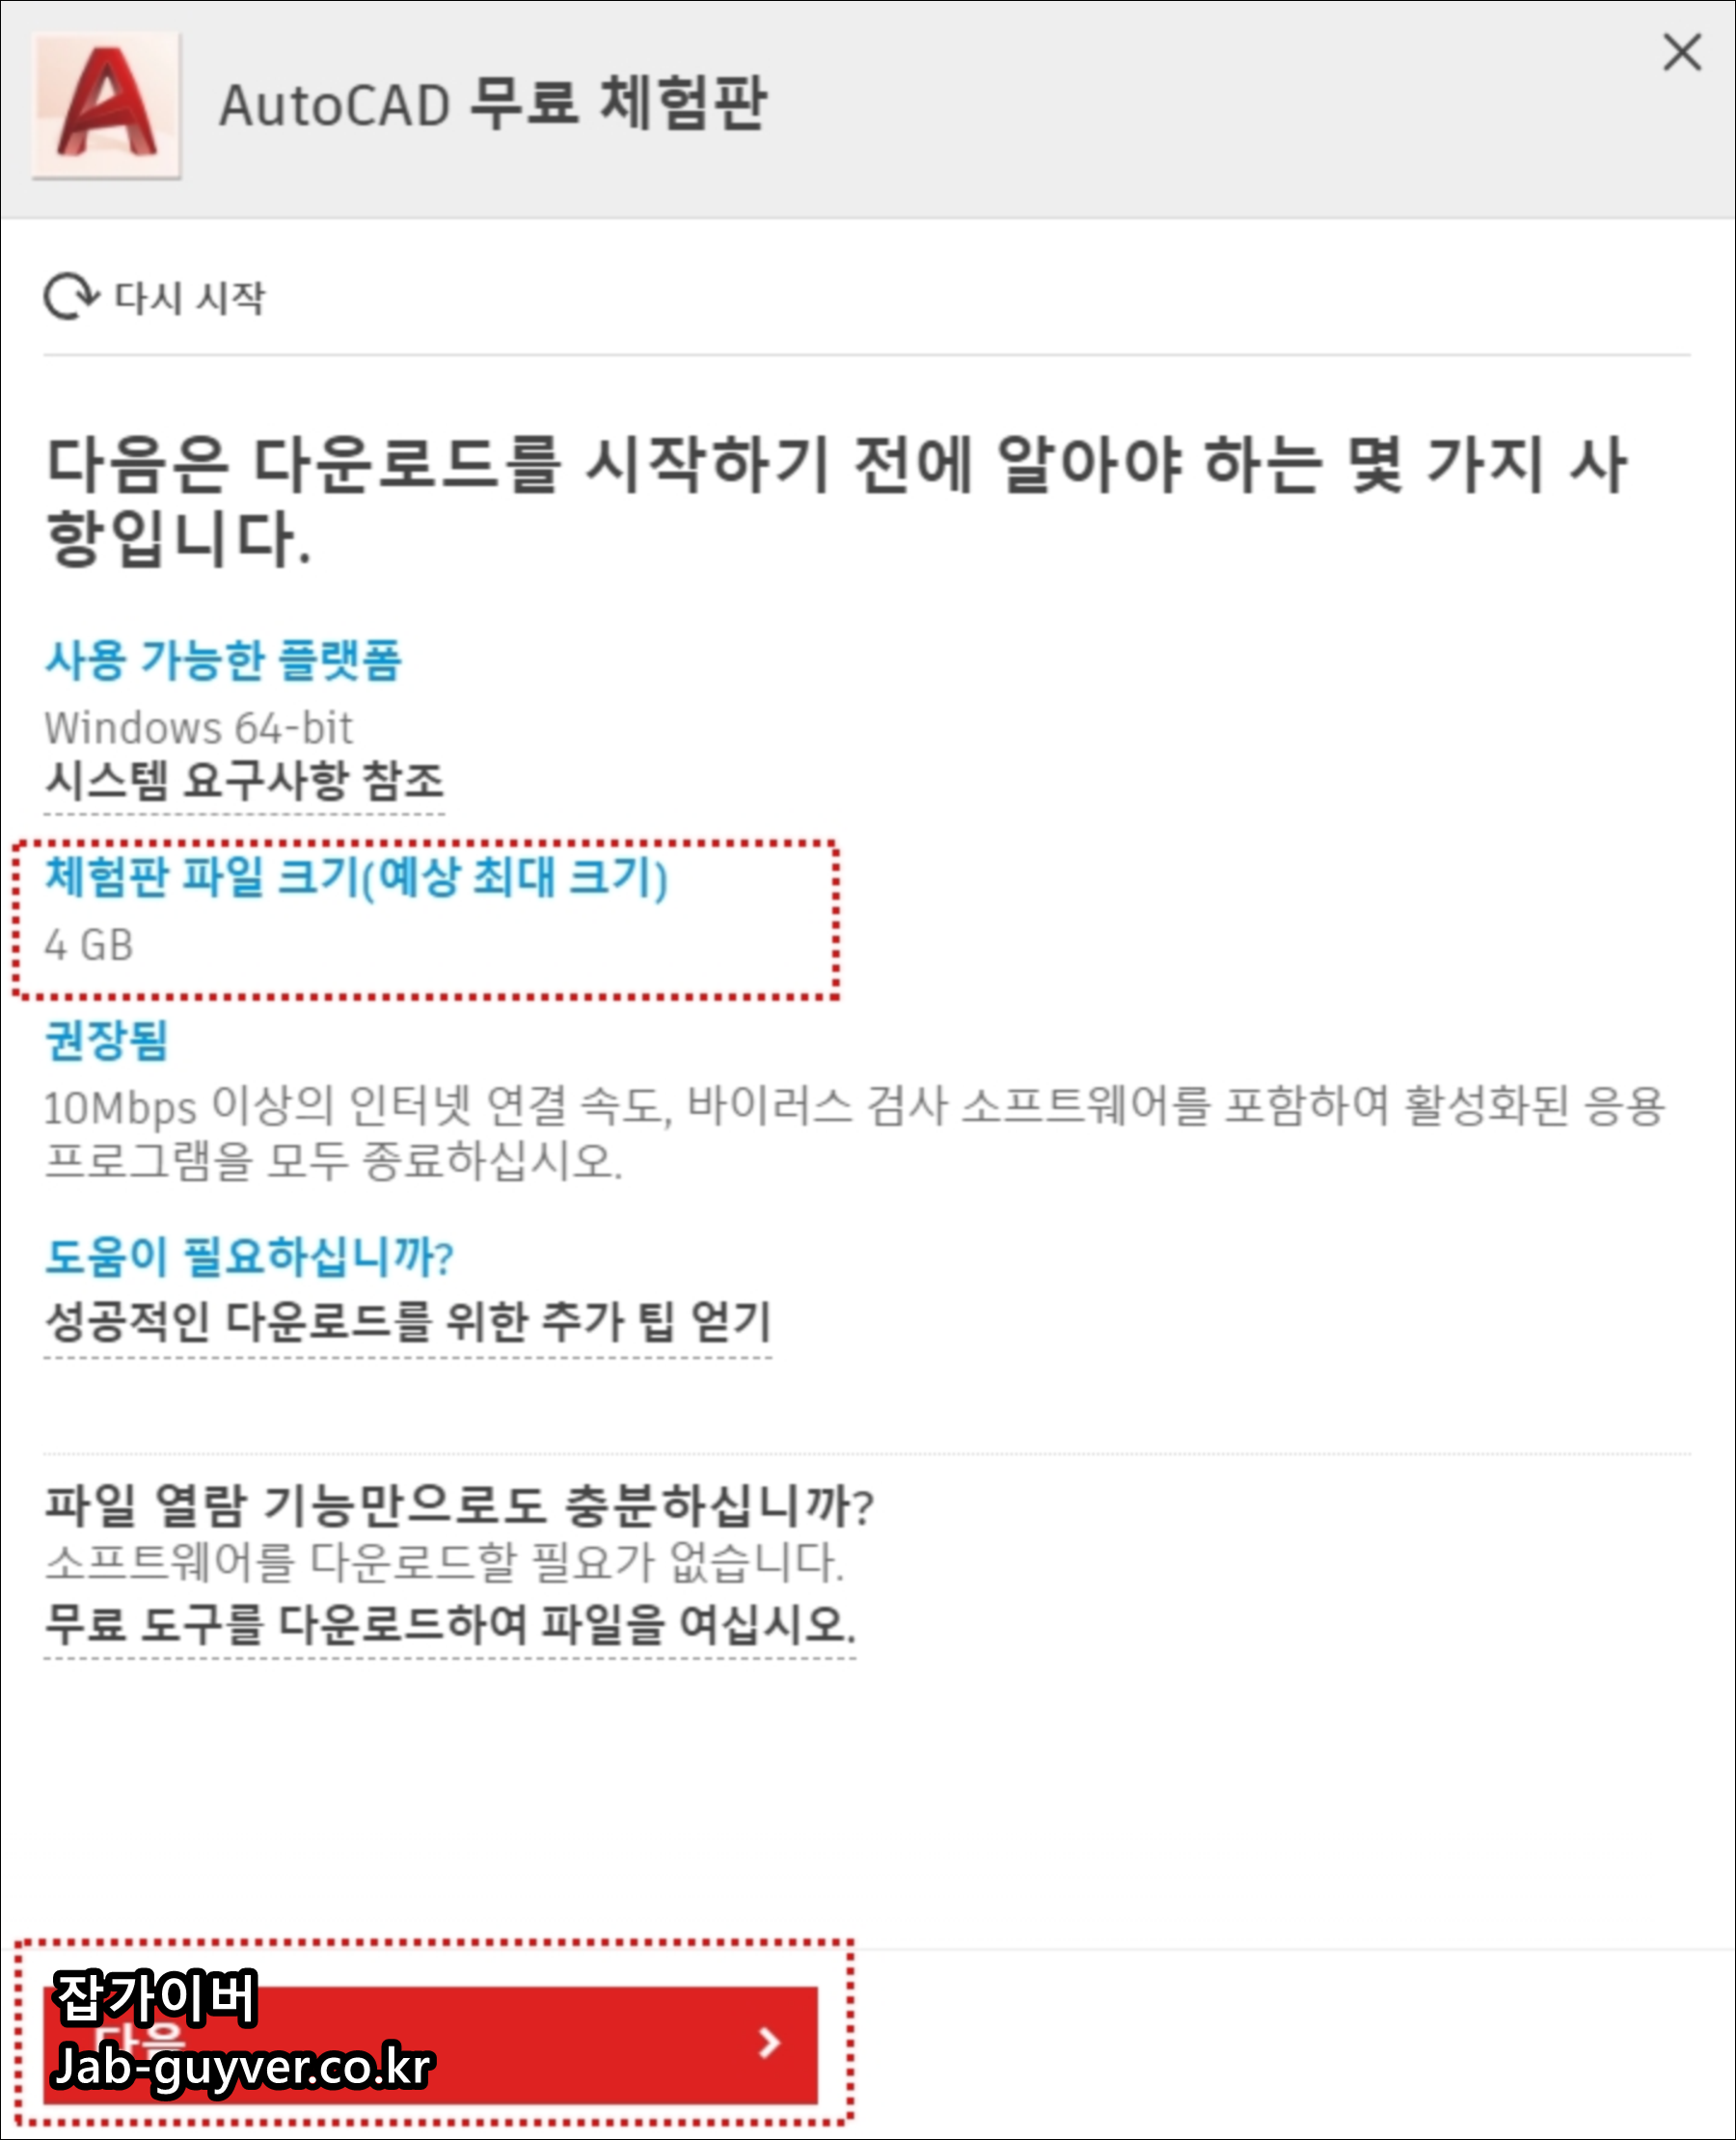Click the 체험판 파일 크기 heading

(356, 877)
